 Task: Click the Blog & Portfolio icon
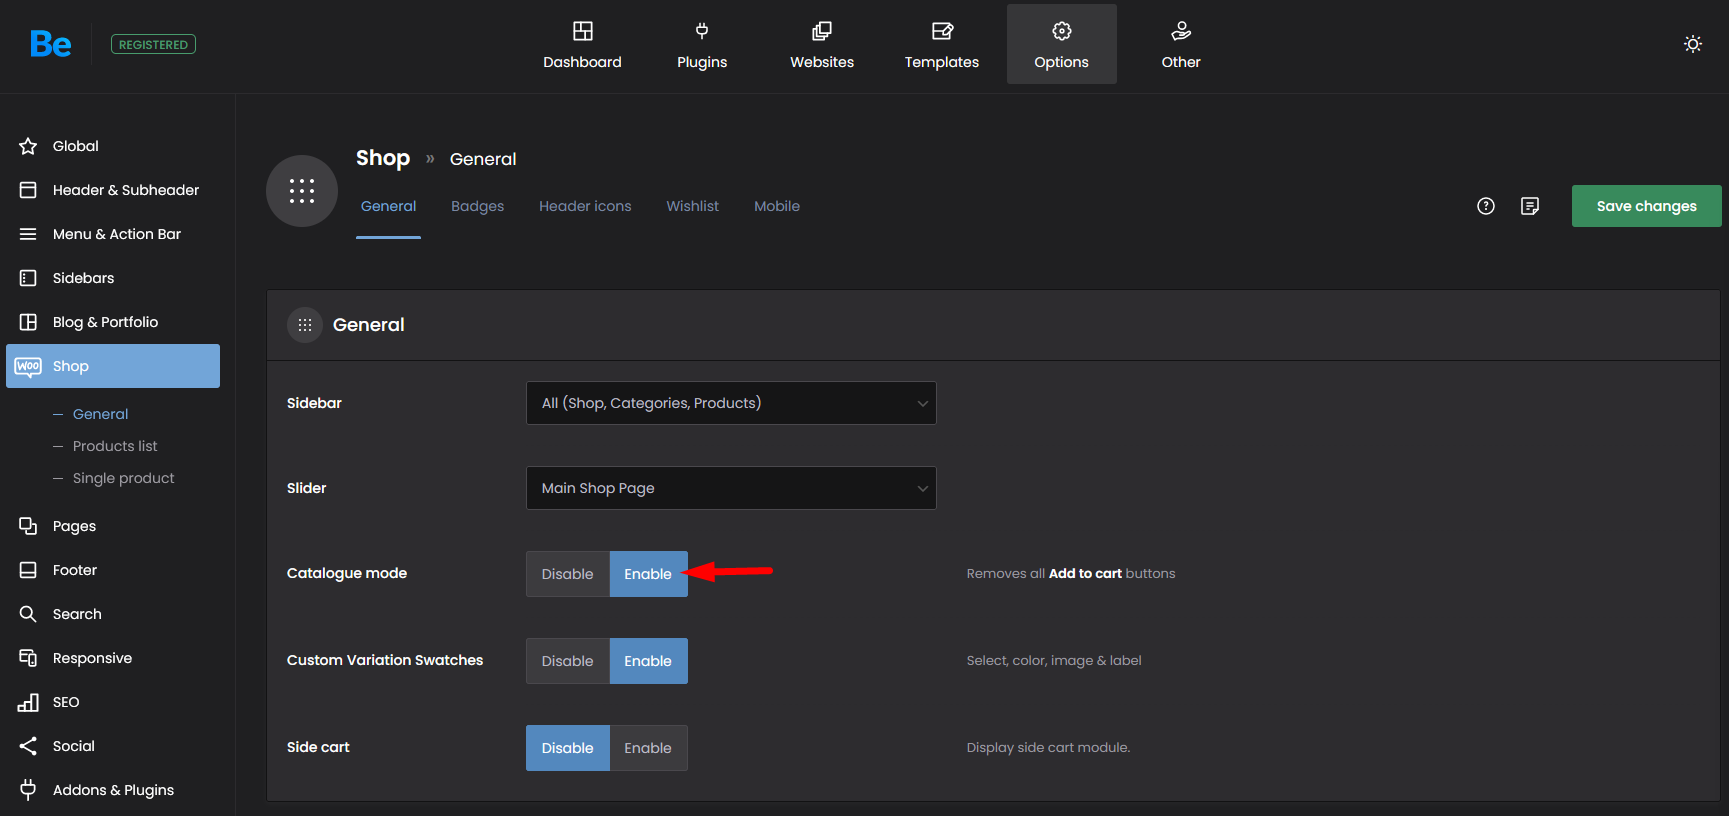point(28,322)
